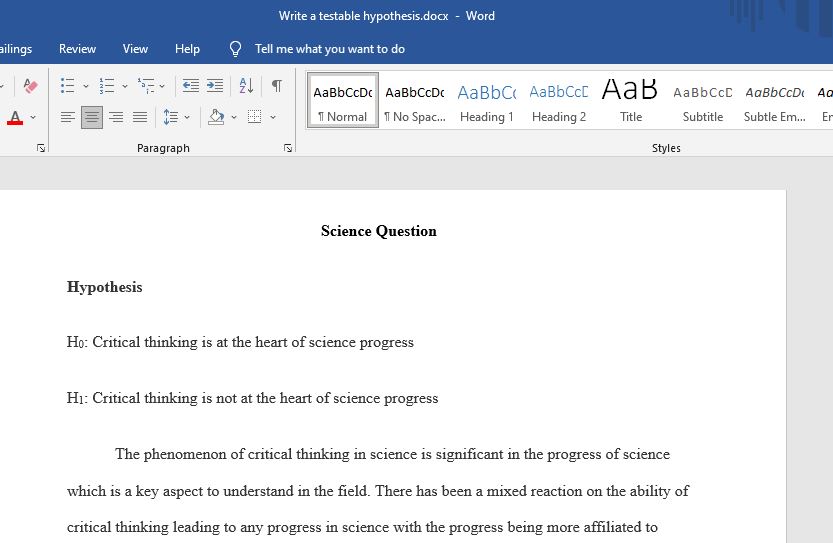The image size is (833, 543).
Task: Open borders dropdown arrow
Action: pyautogui.click(x=273, y=117)
